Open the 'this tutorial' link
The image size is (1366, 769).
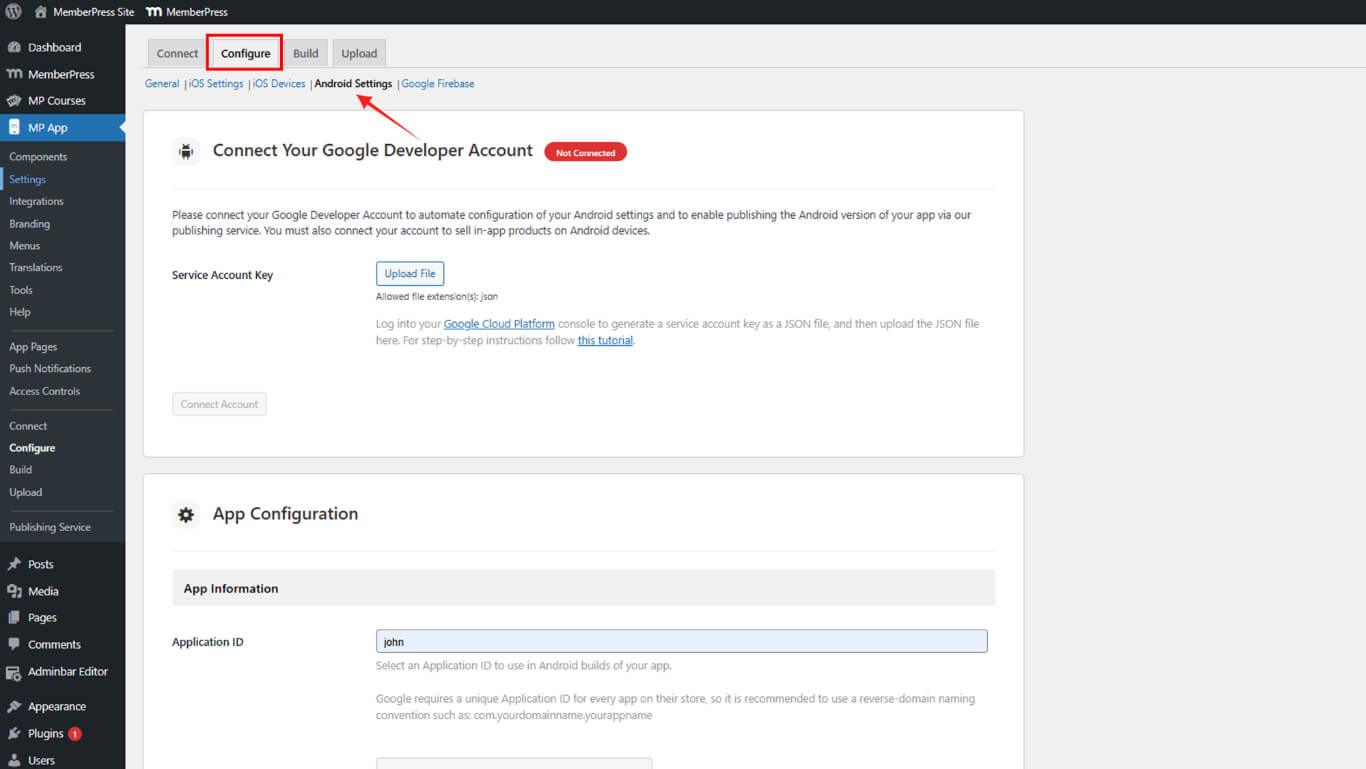pos(605,341)
